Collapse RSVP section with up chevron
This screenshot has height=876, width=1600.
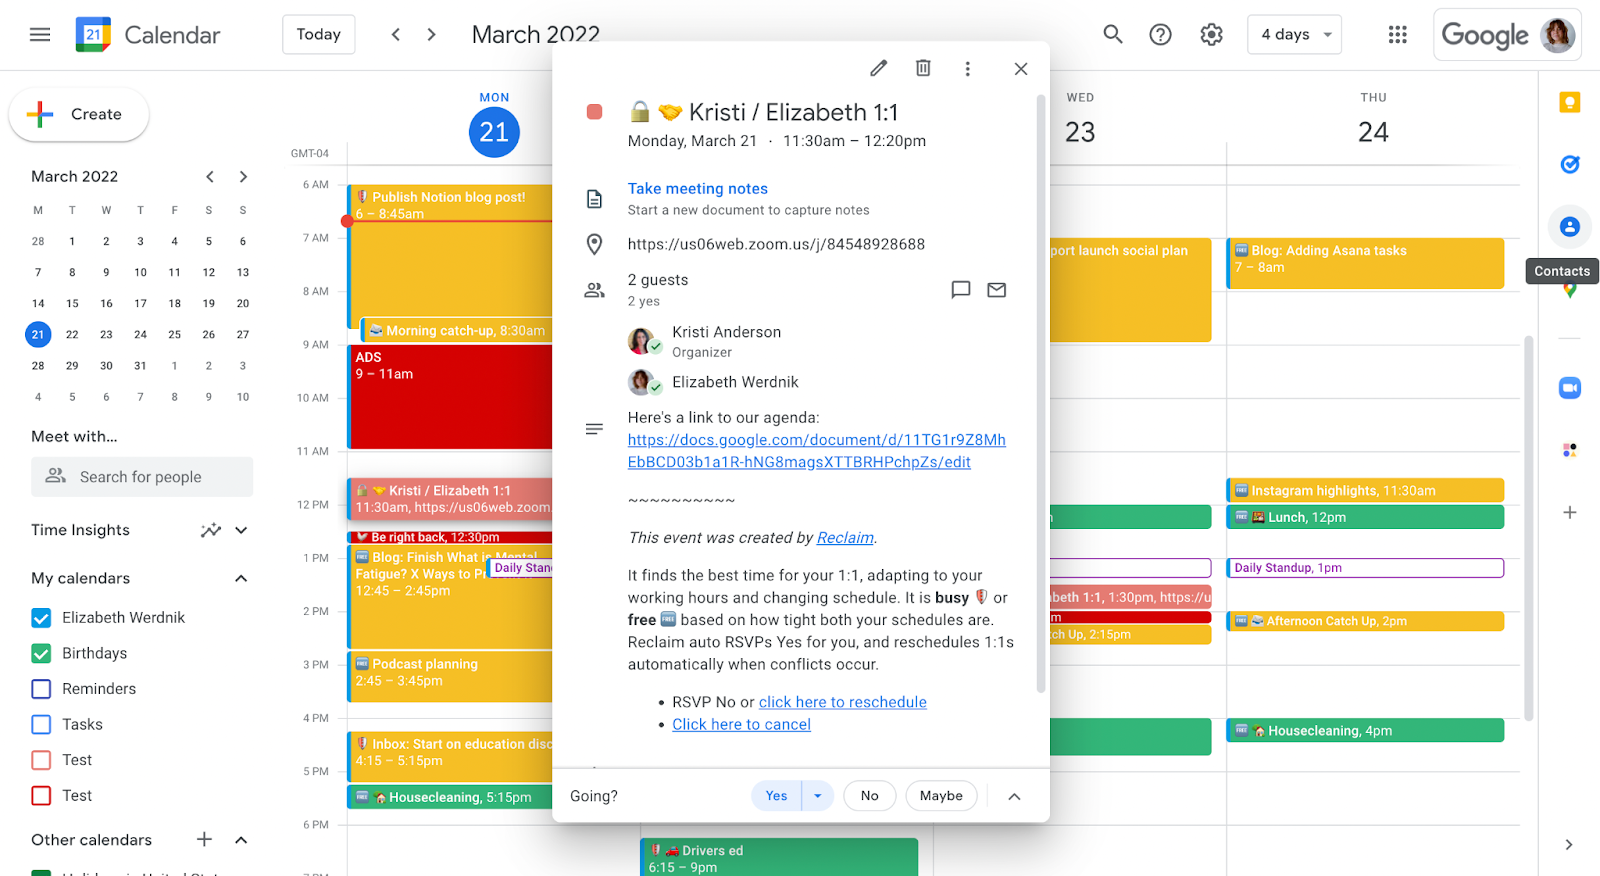click(x=1014, y=796)
